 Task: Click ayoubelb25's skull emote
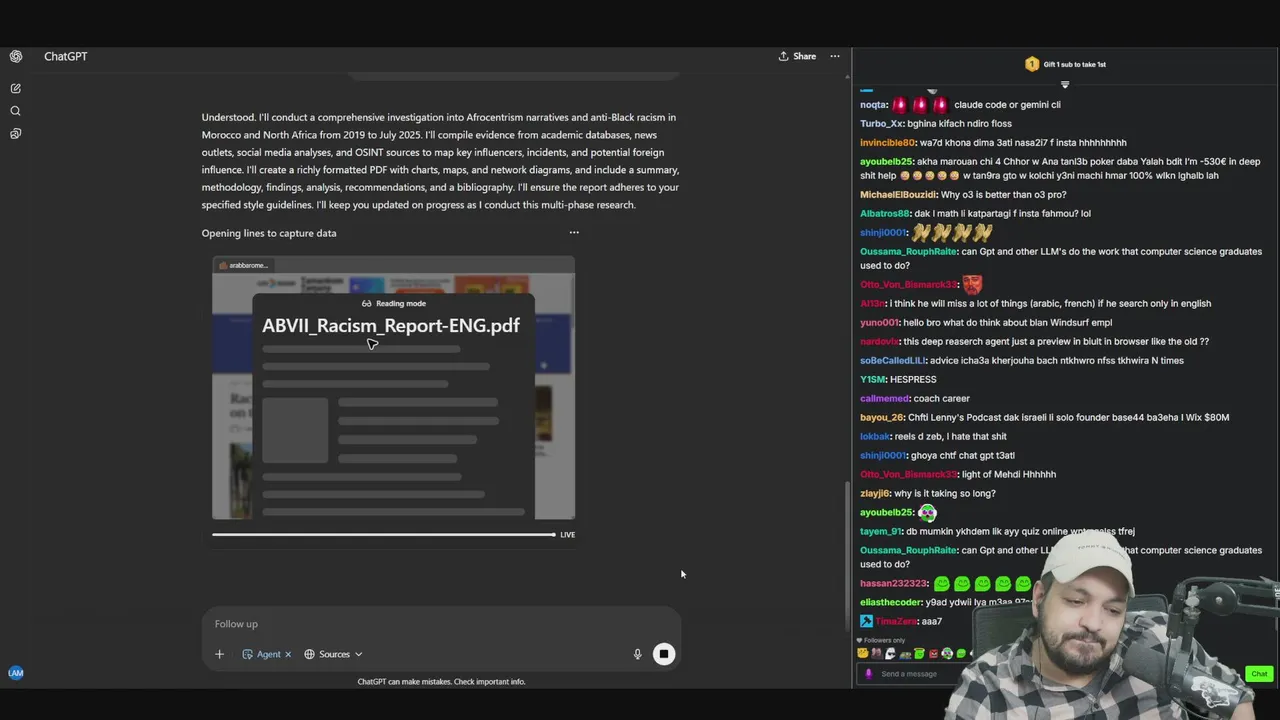pos(927,512)
